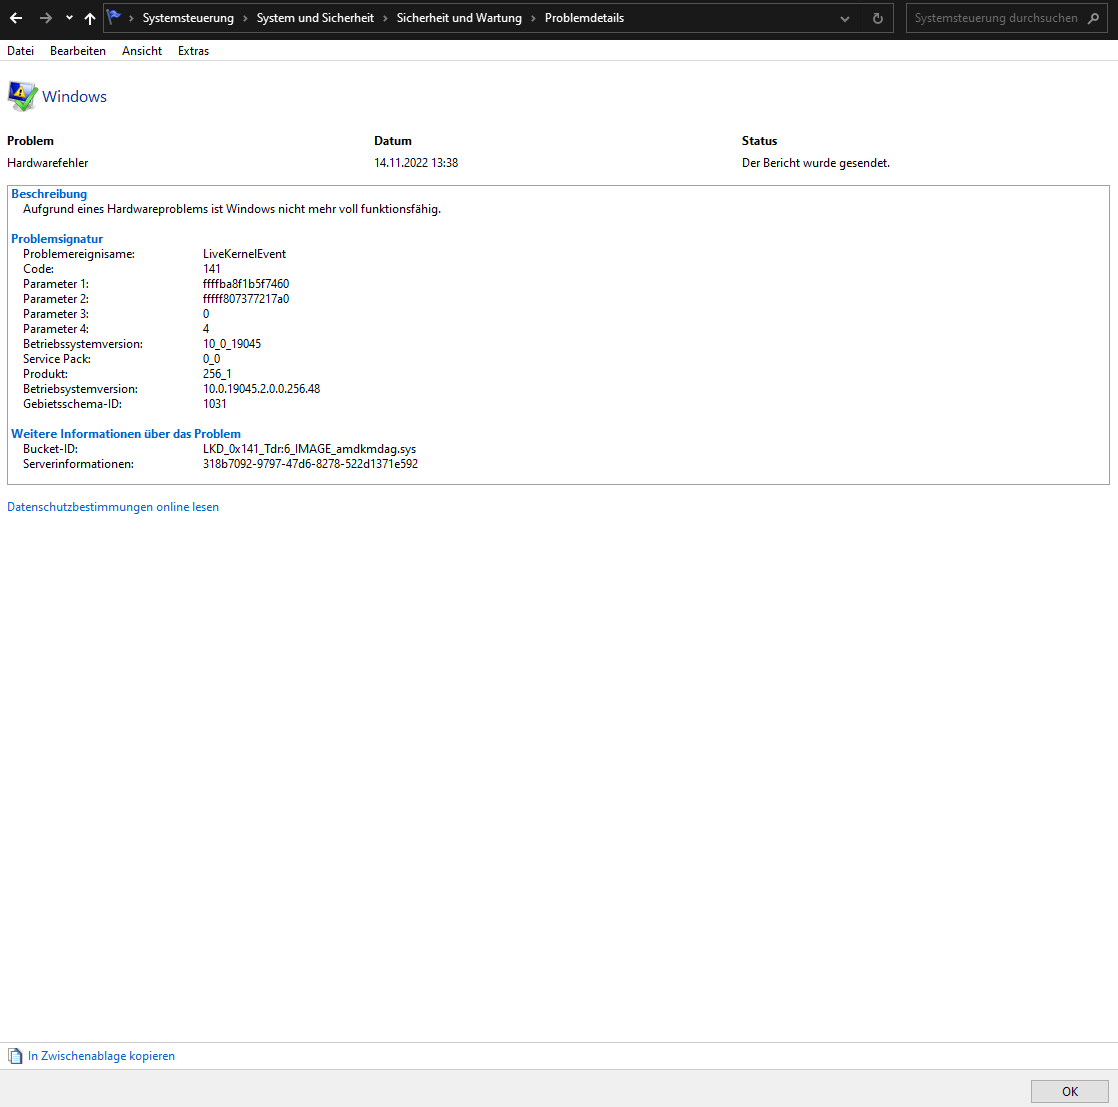The width and height of the screenshot is (1118, 1107).
Task: Click the Sicherheit und Wartung breadcrumb
Action: pyautogui.click(x=459, y=19)
